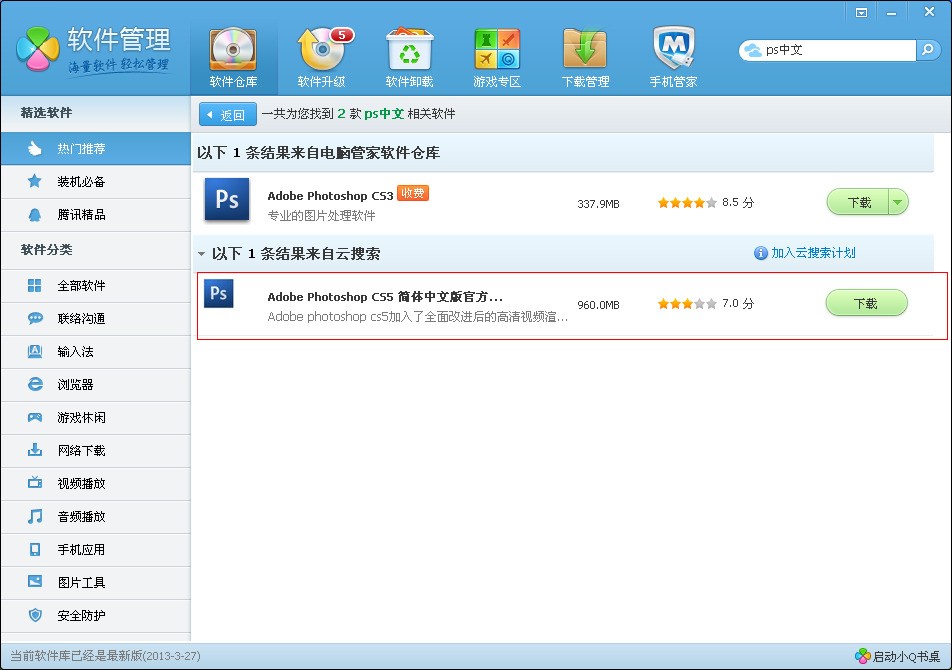Click the search field containing ps中文
Viewport: 952px width, 670px height.
835,49
